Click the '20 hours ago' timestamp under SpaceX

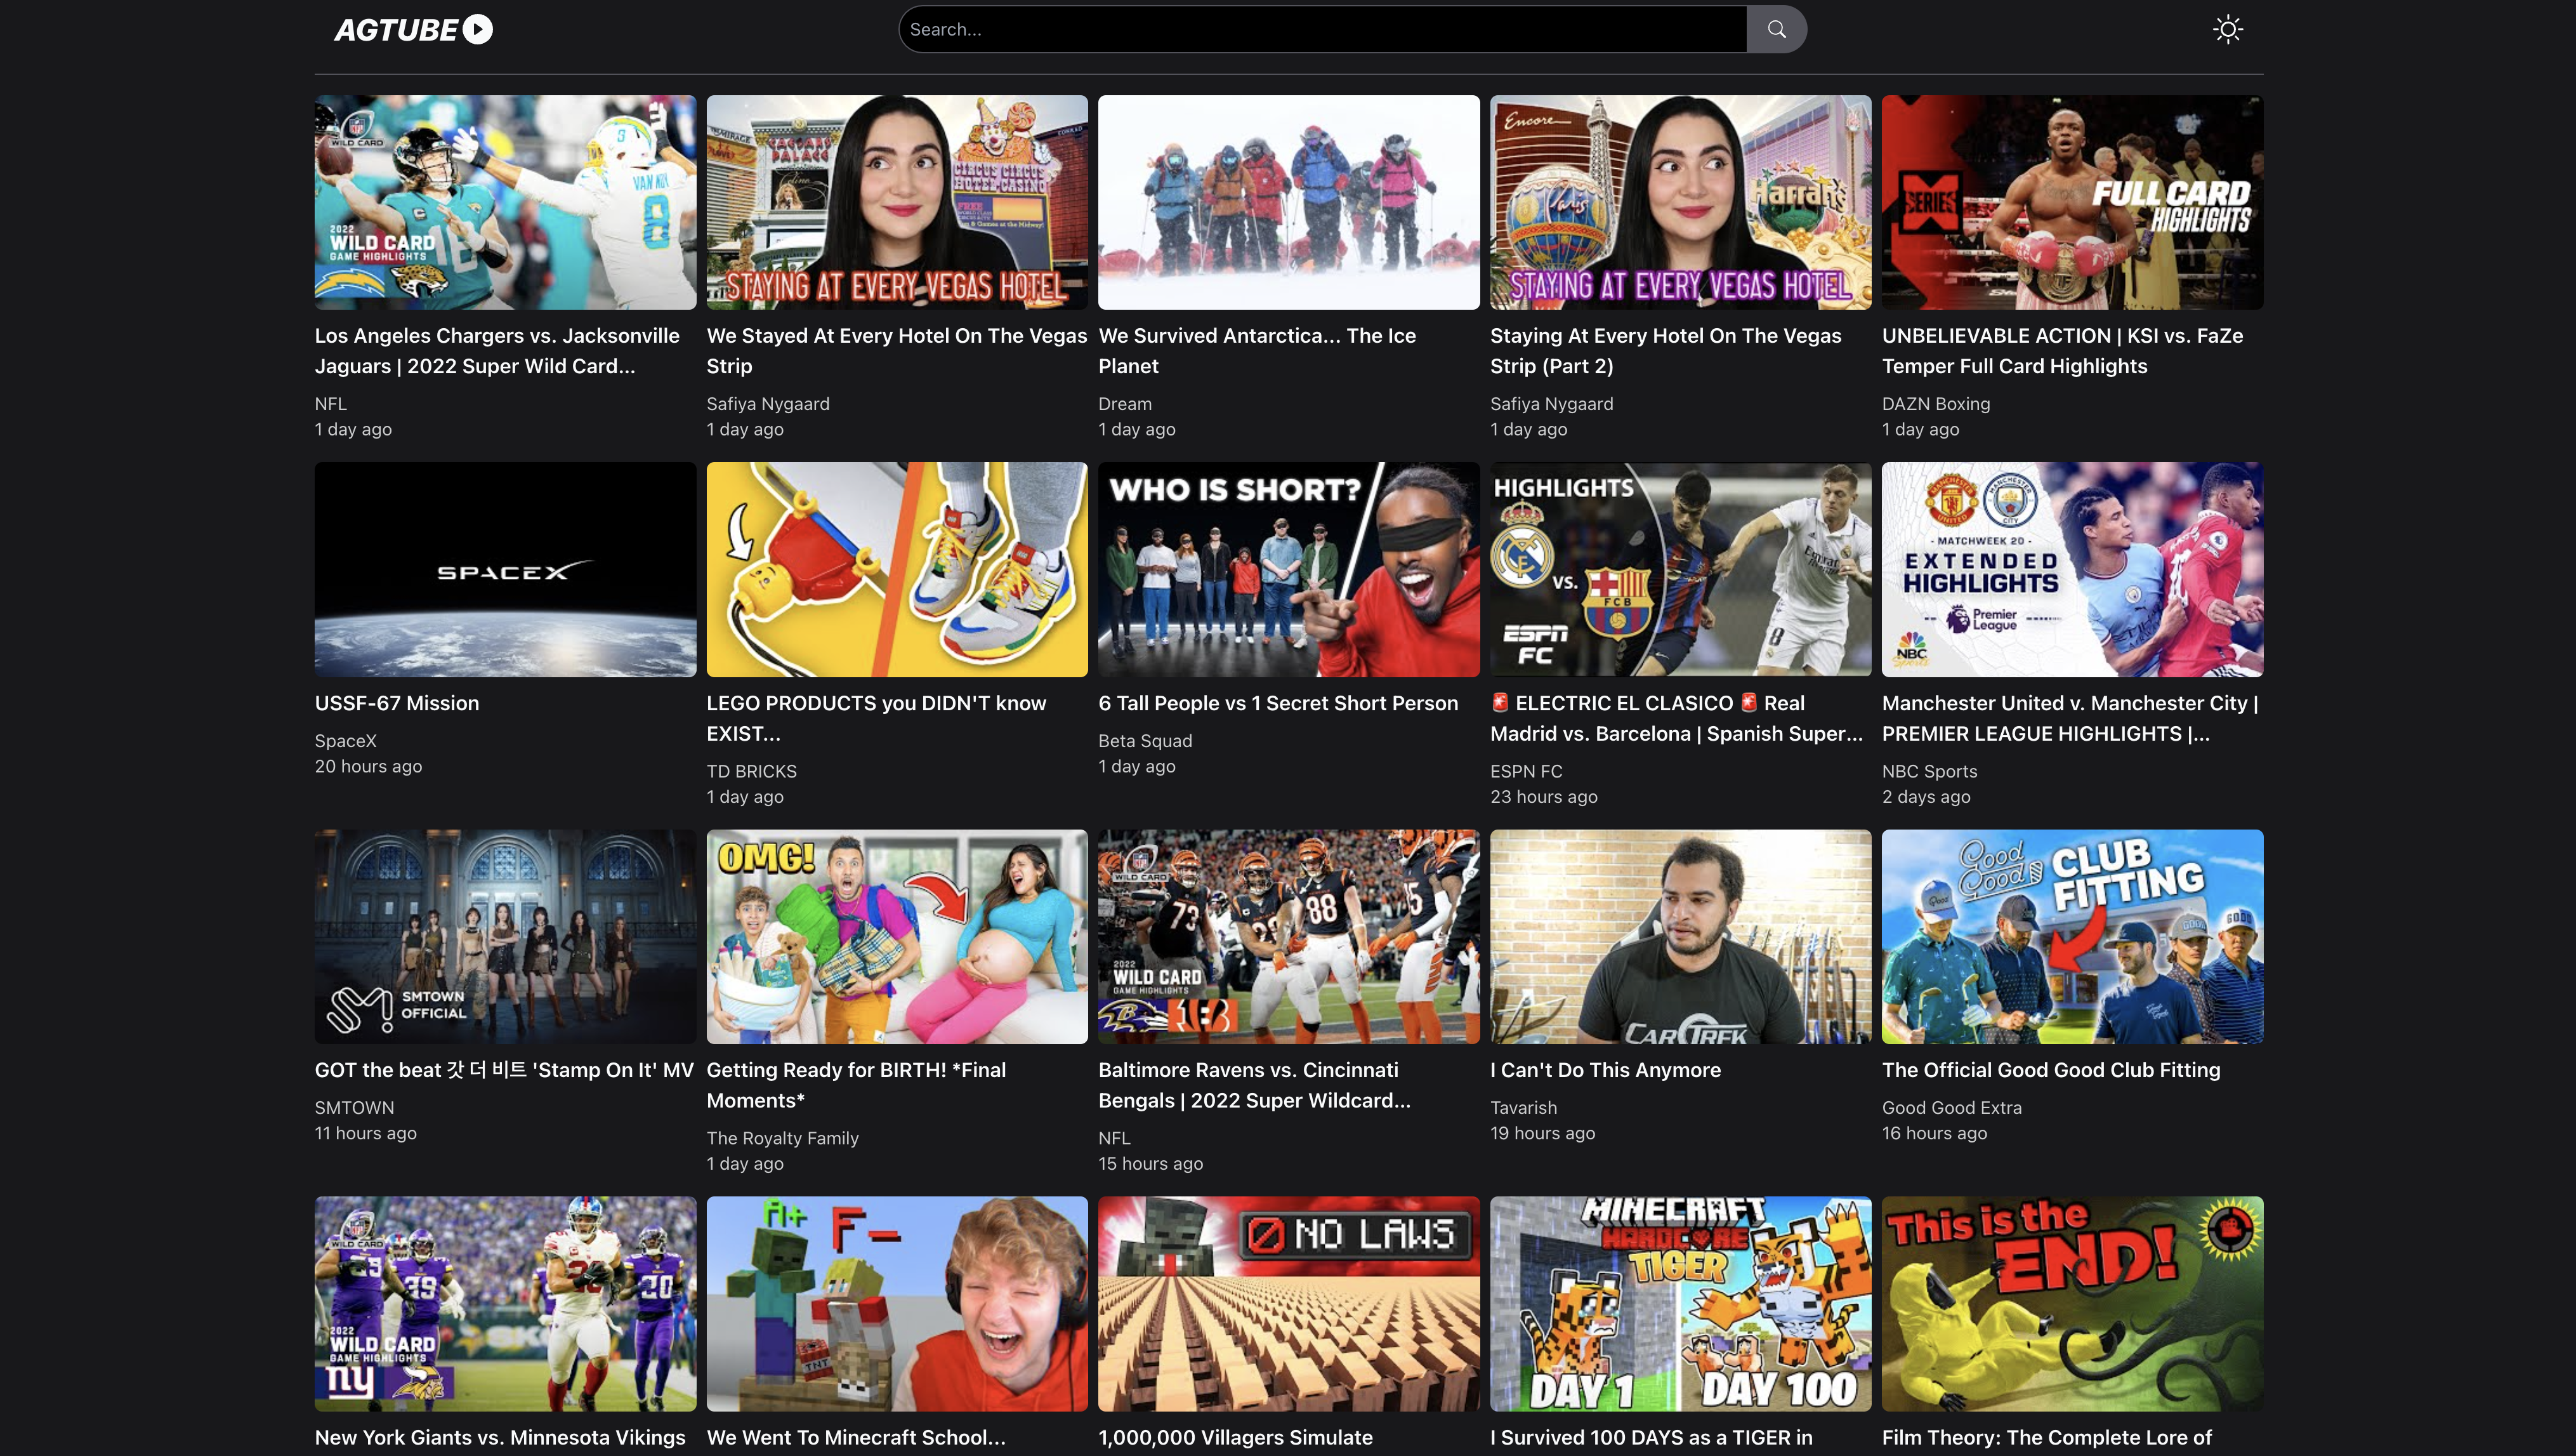(x=368, y=766)
